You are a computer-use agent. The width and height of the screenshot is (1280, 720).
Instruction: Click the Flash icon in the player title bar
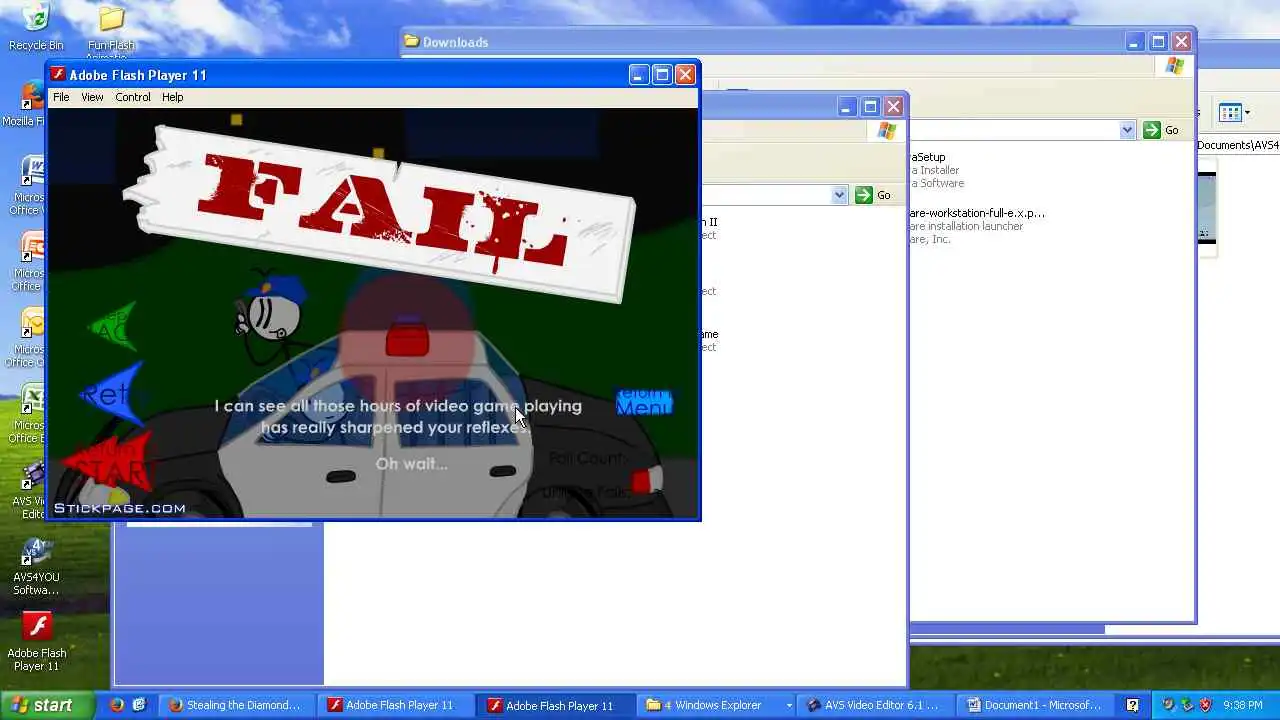58,75
